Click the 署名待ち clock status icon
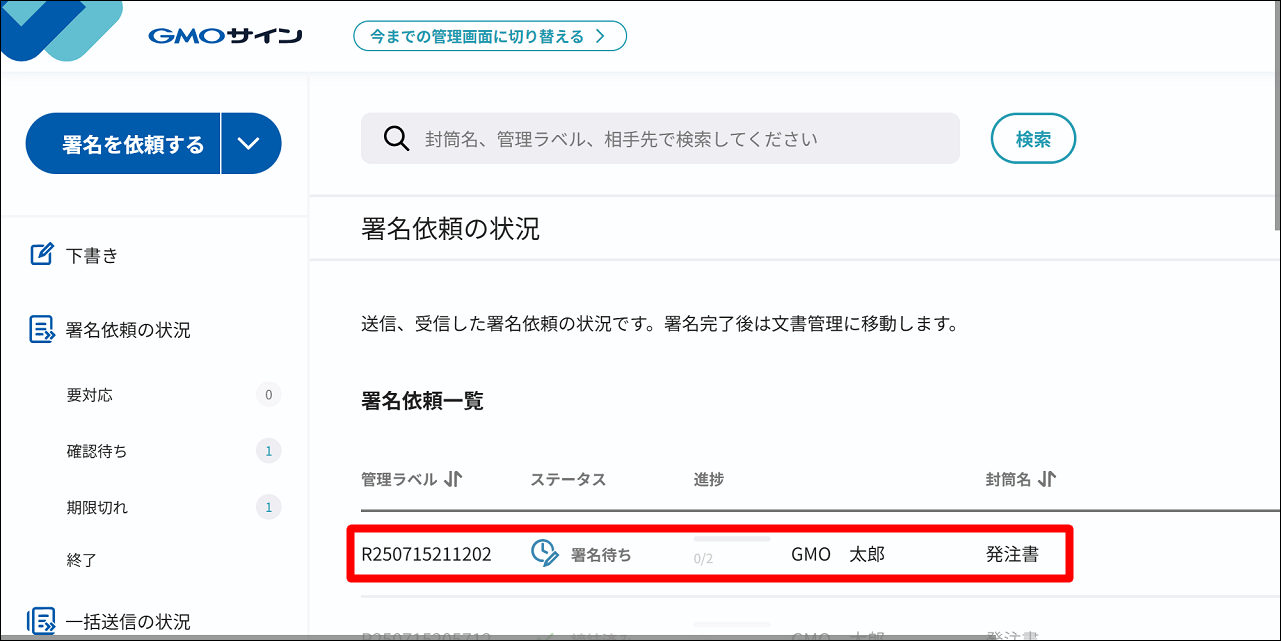 pos(544,553)
